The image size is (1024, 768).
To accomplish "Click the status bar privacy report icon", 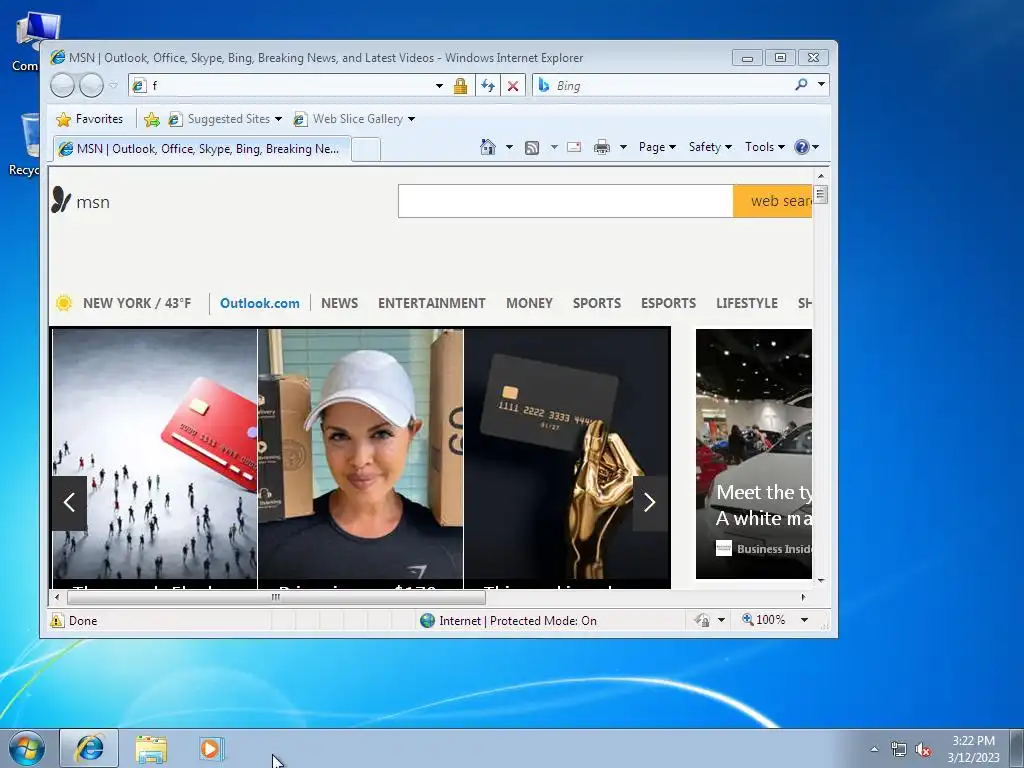I will [x=702, y=620].
